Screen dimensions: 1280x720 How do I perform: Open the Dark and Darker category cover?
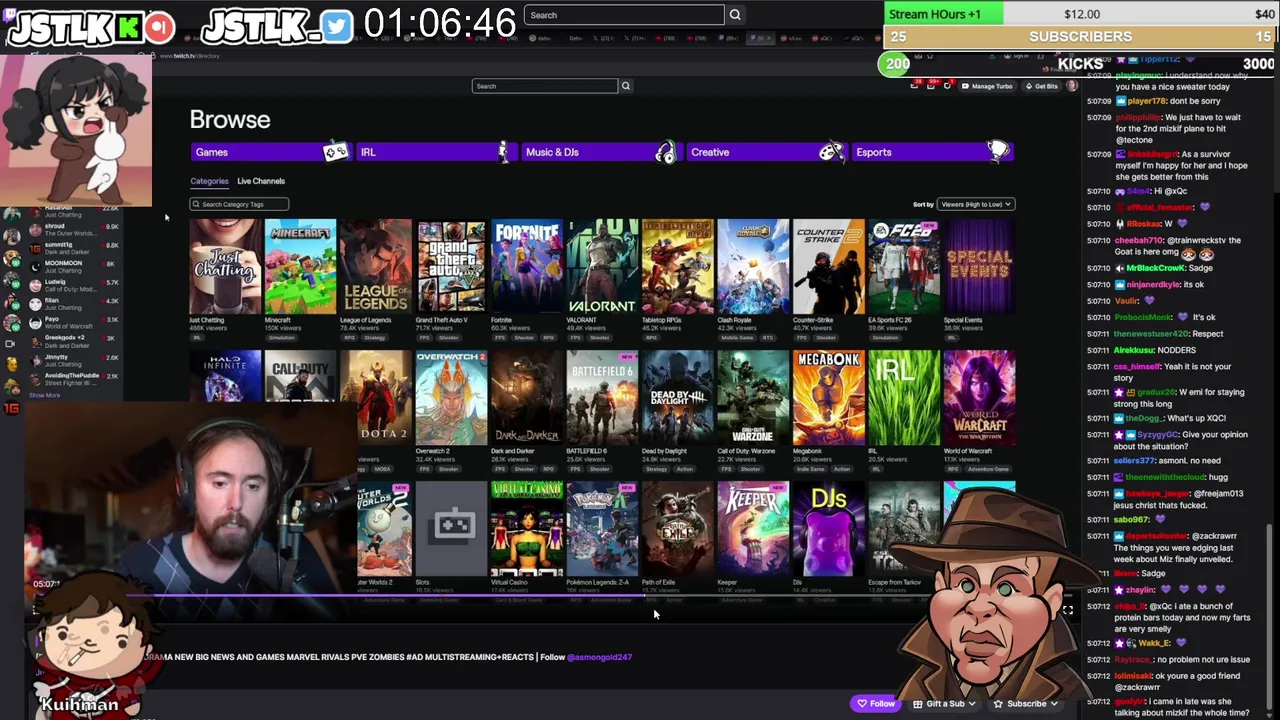coord(526,397)
